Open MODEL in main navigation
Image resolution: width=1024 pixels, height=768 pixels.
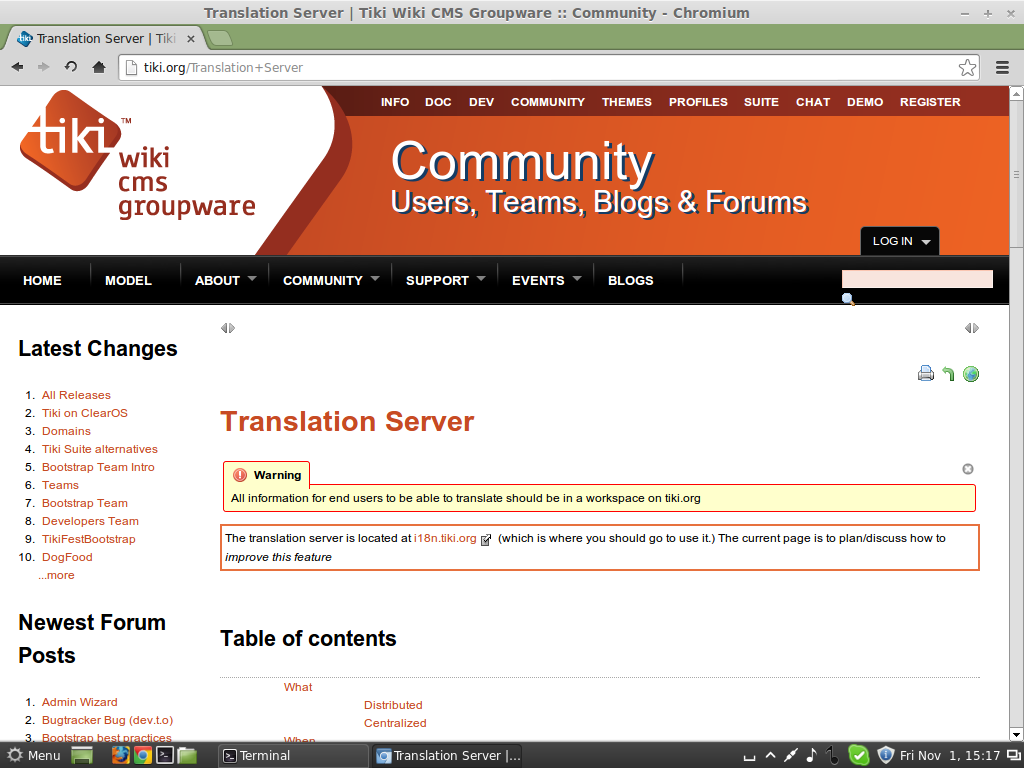coord(128,280)
